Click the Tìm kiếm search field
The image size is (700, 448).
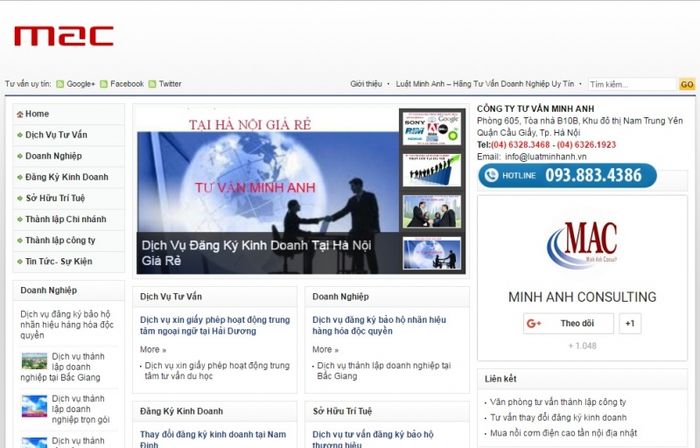[x=632, y=84]
